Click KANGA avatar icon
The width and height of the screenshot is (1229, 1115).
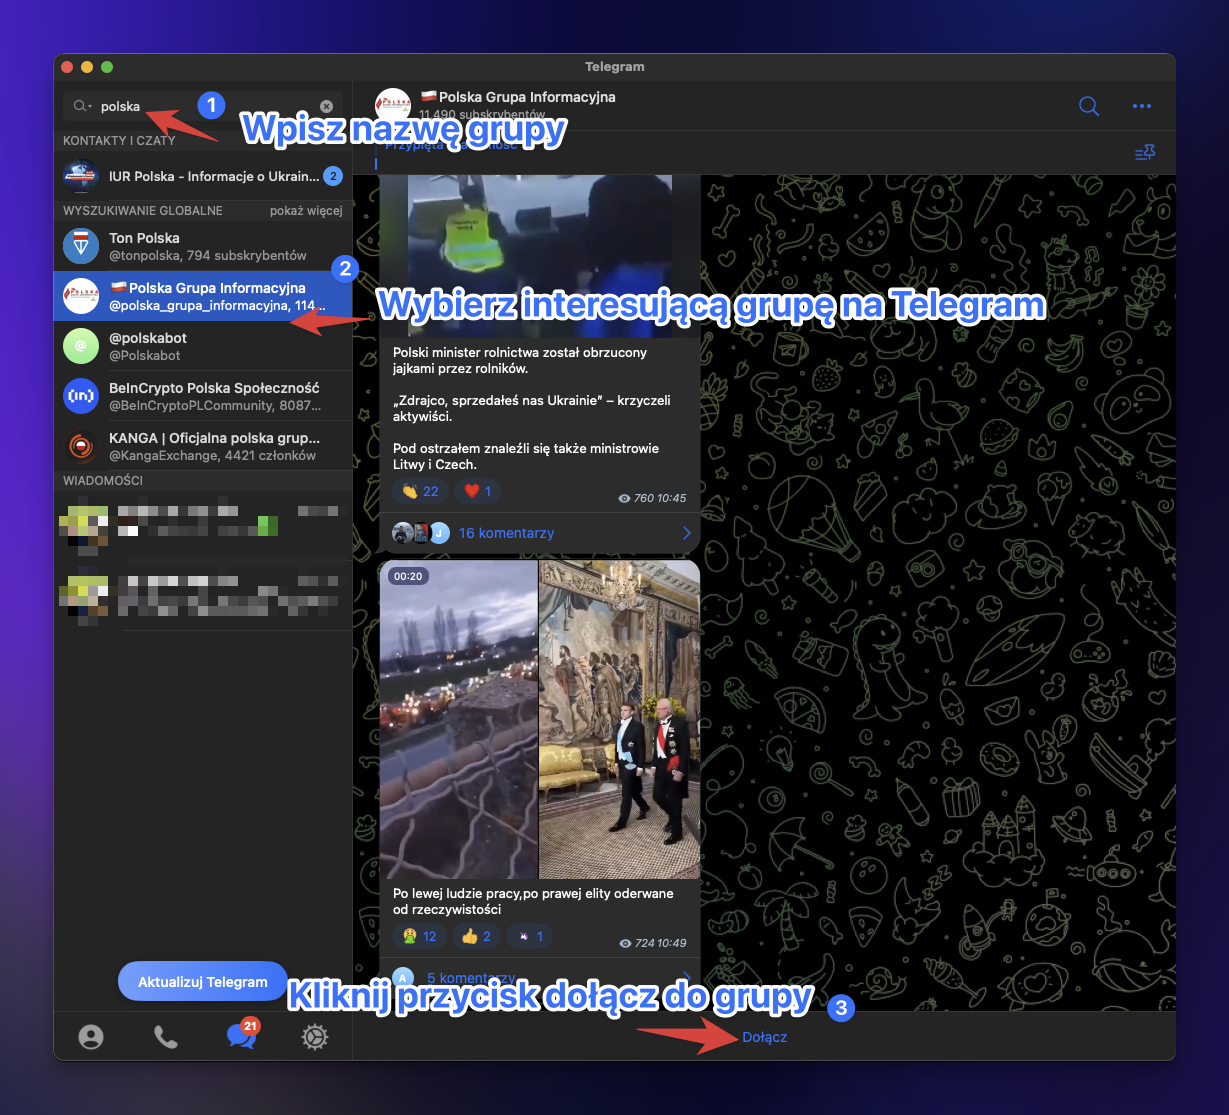(81, 446)
